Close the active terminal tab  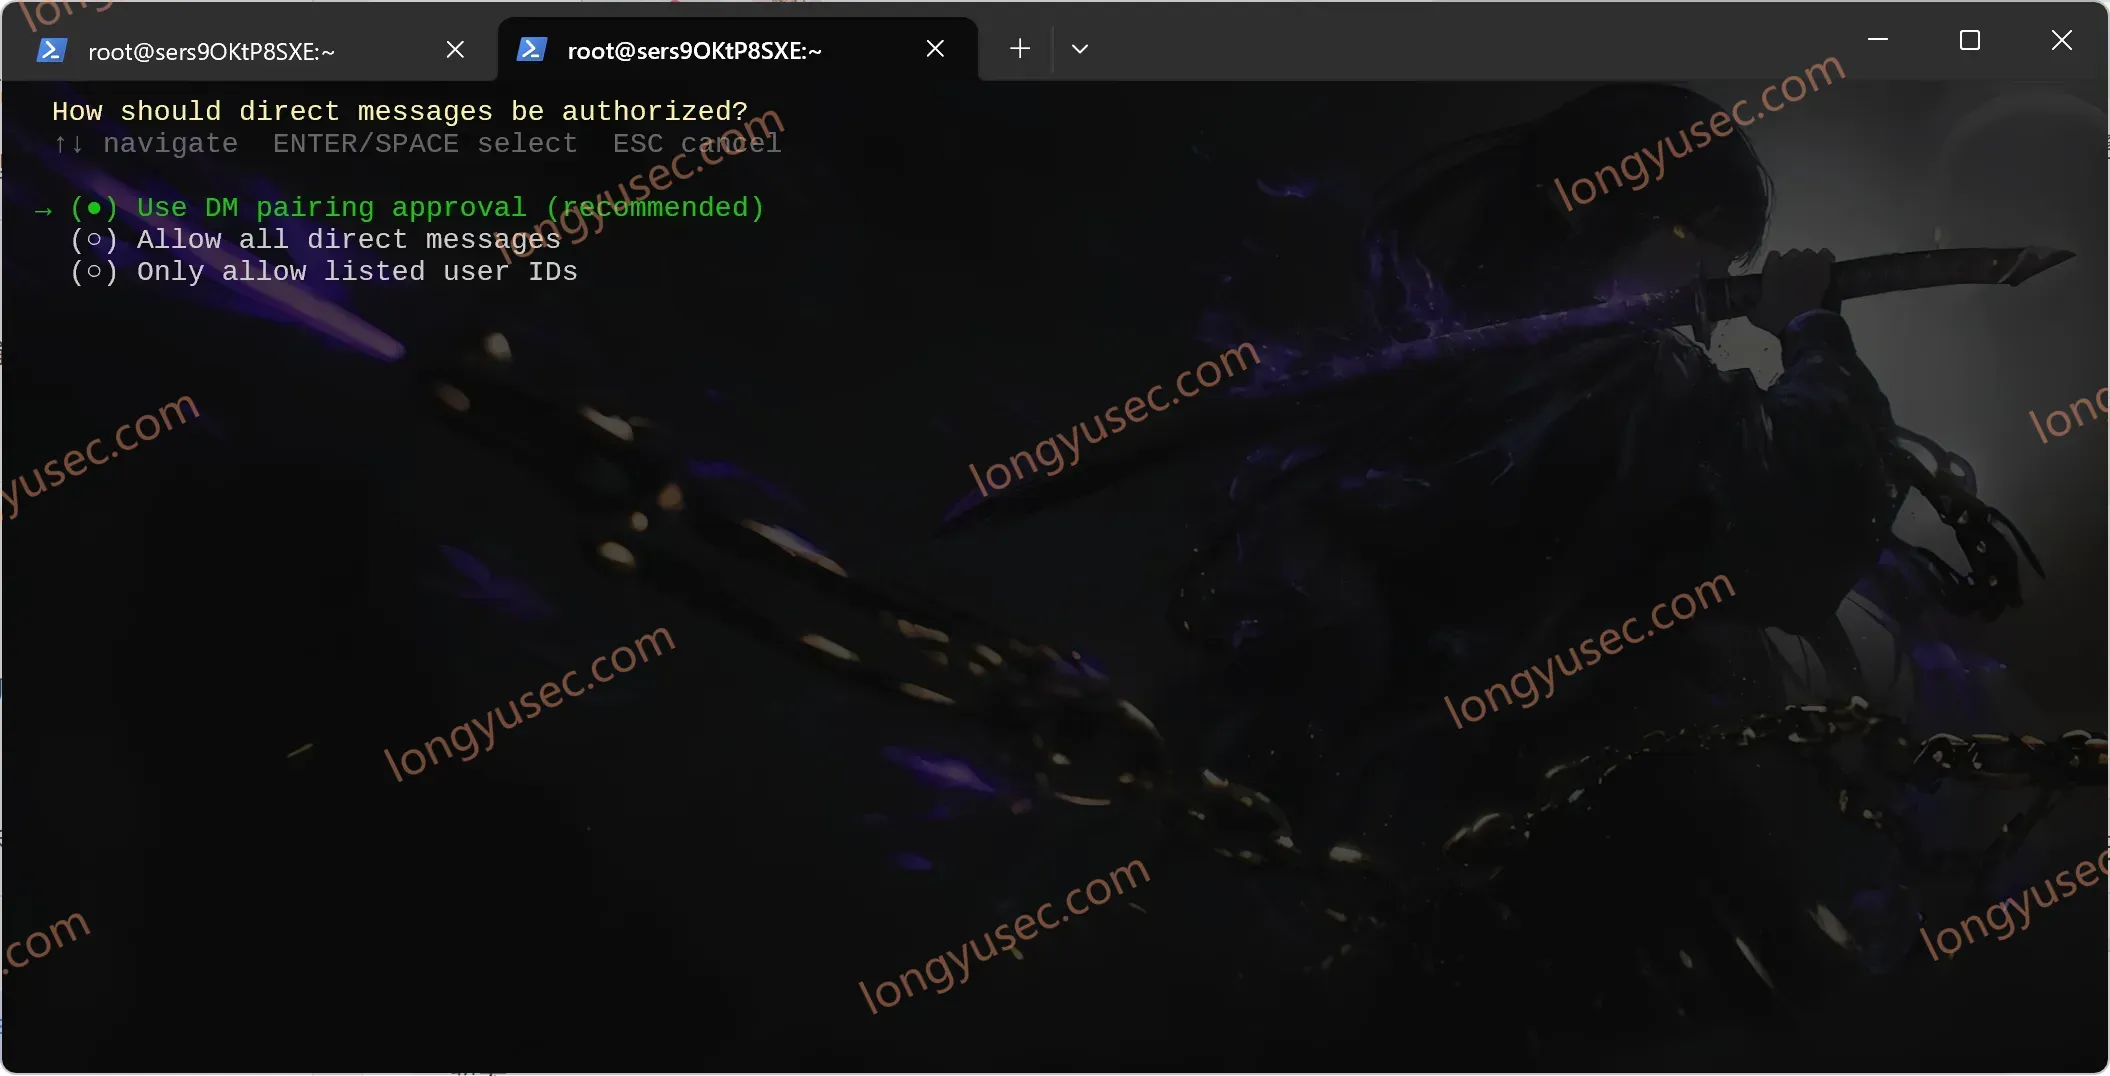935,49
